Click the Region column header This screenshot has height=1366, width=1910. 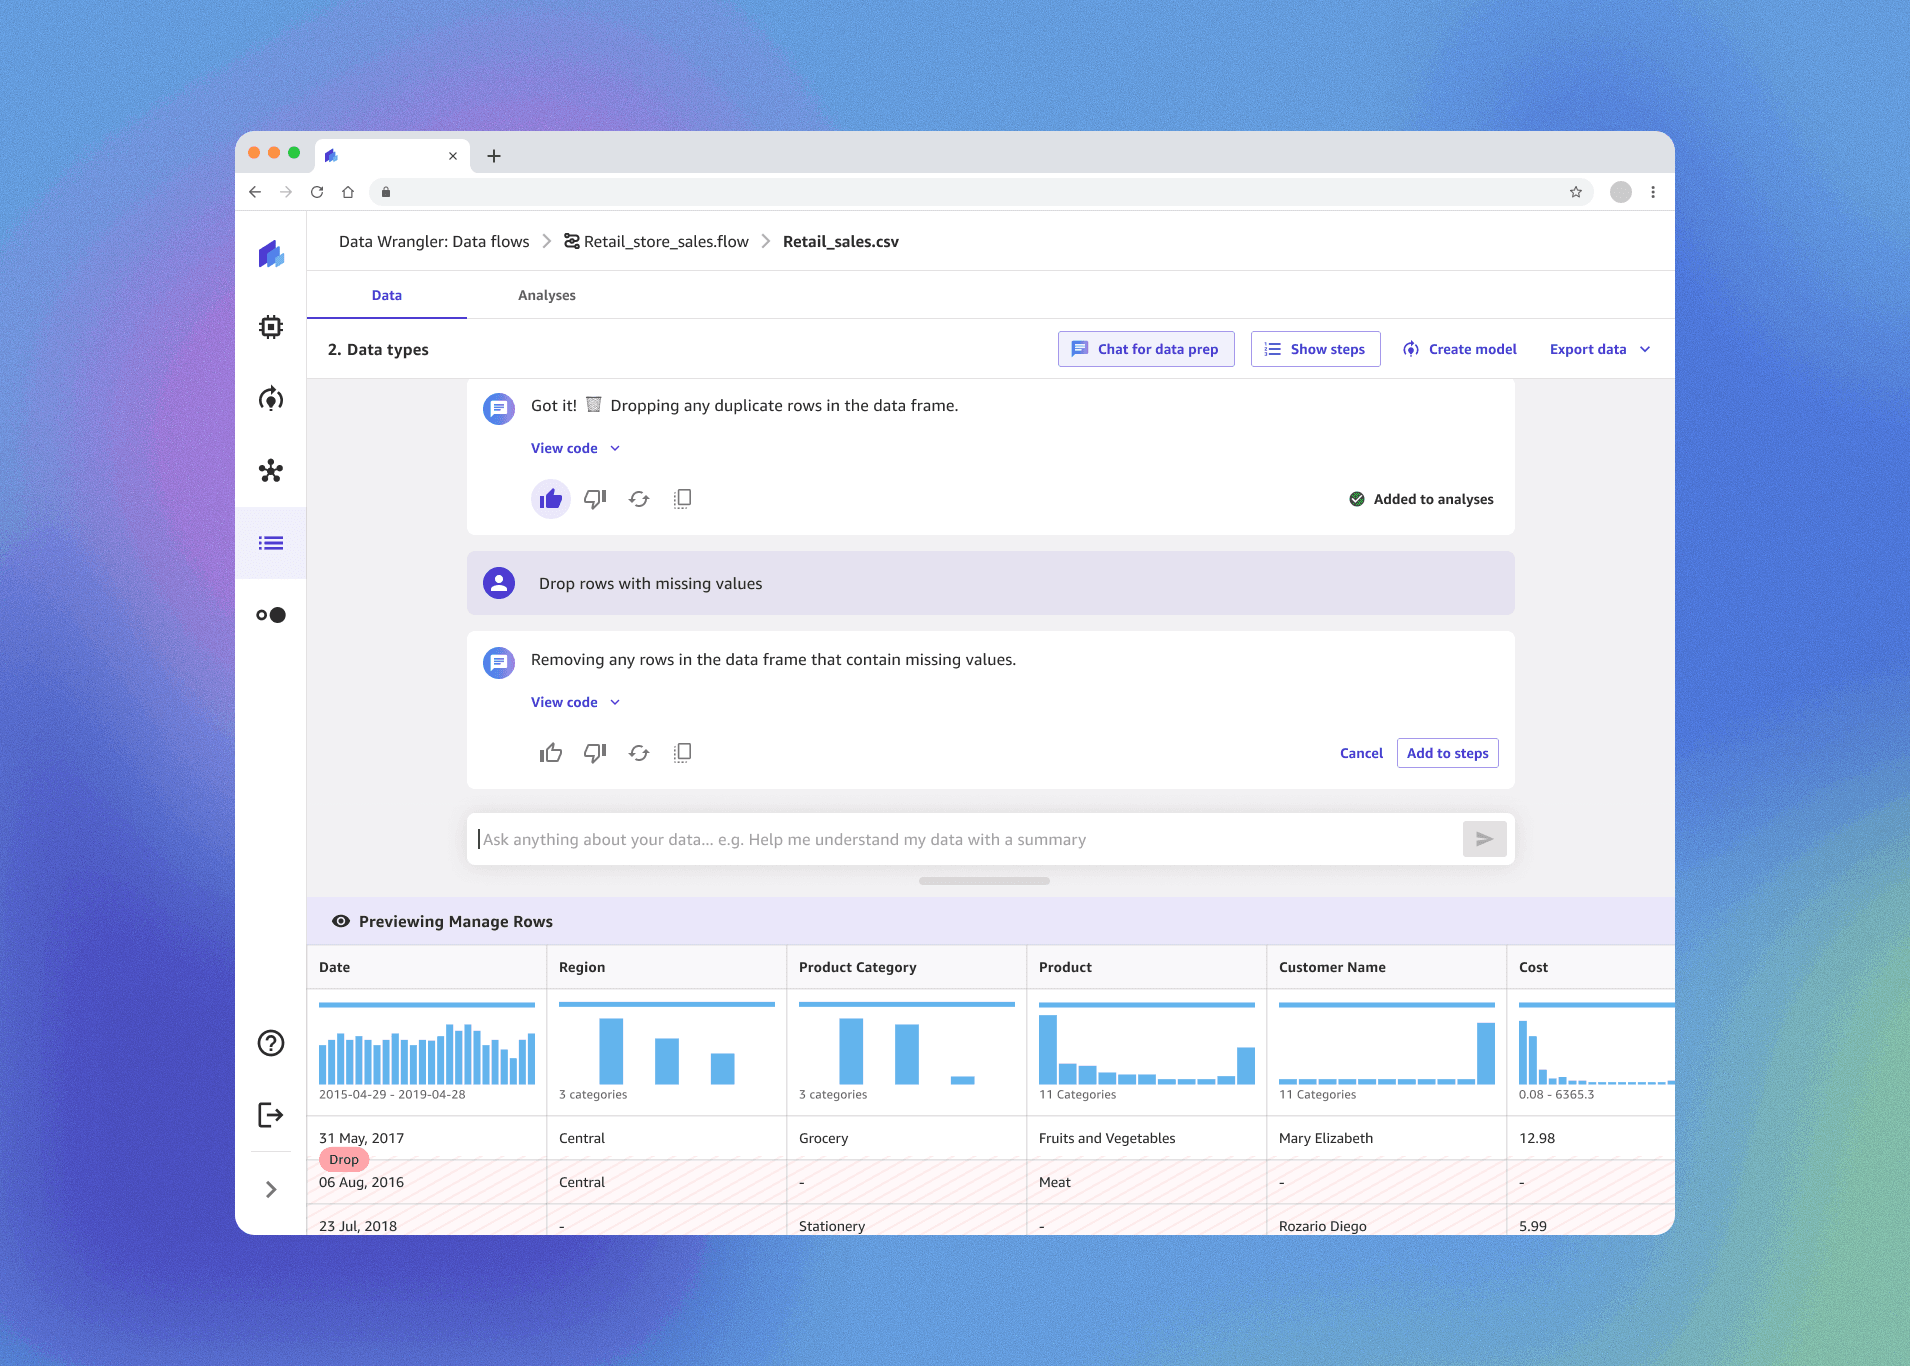click(x=667, y=967)
